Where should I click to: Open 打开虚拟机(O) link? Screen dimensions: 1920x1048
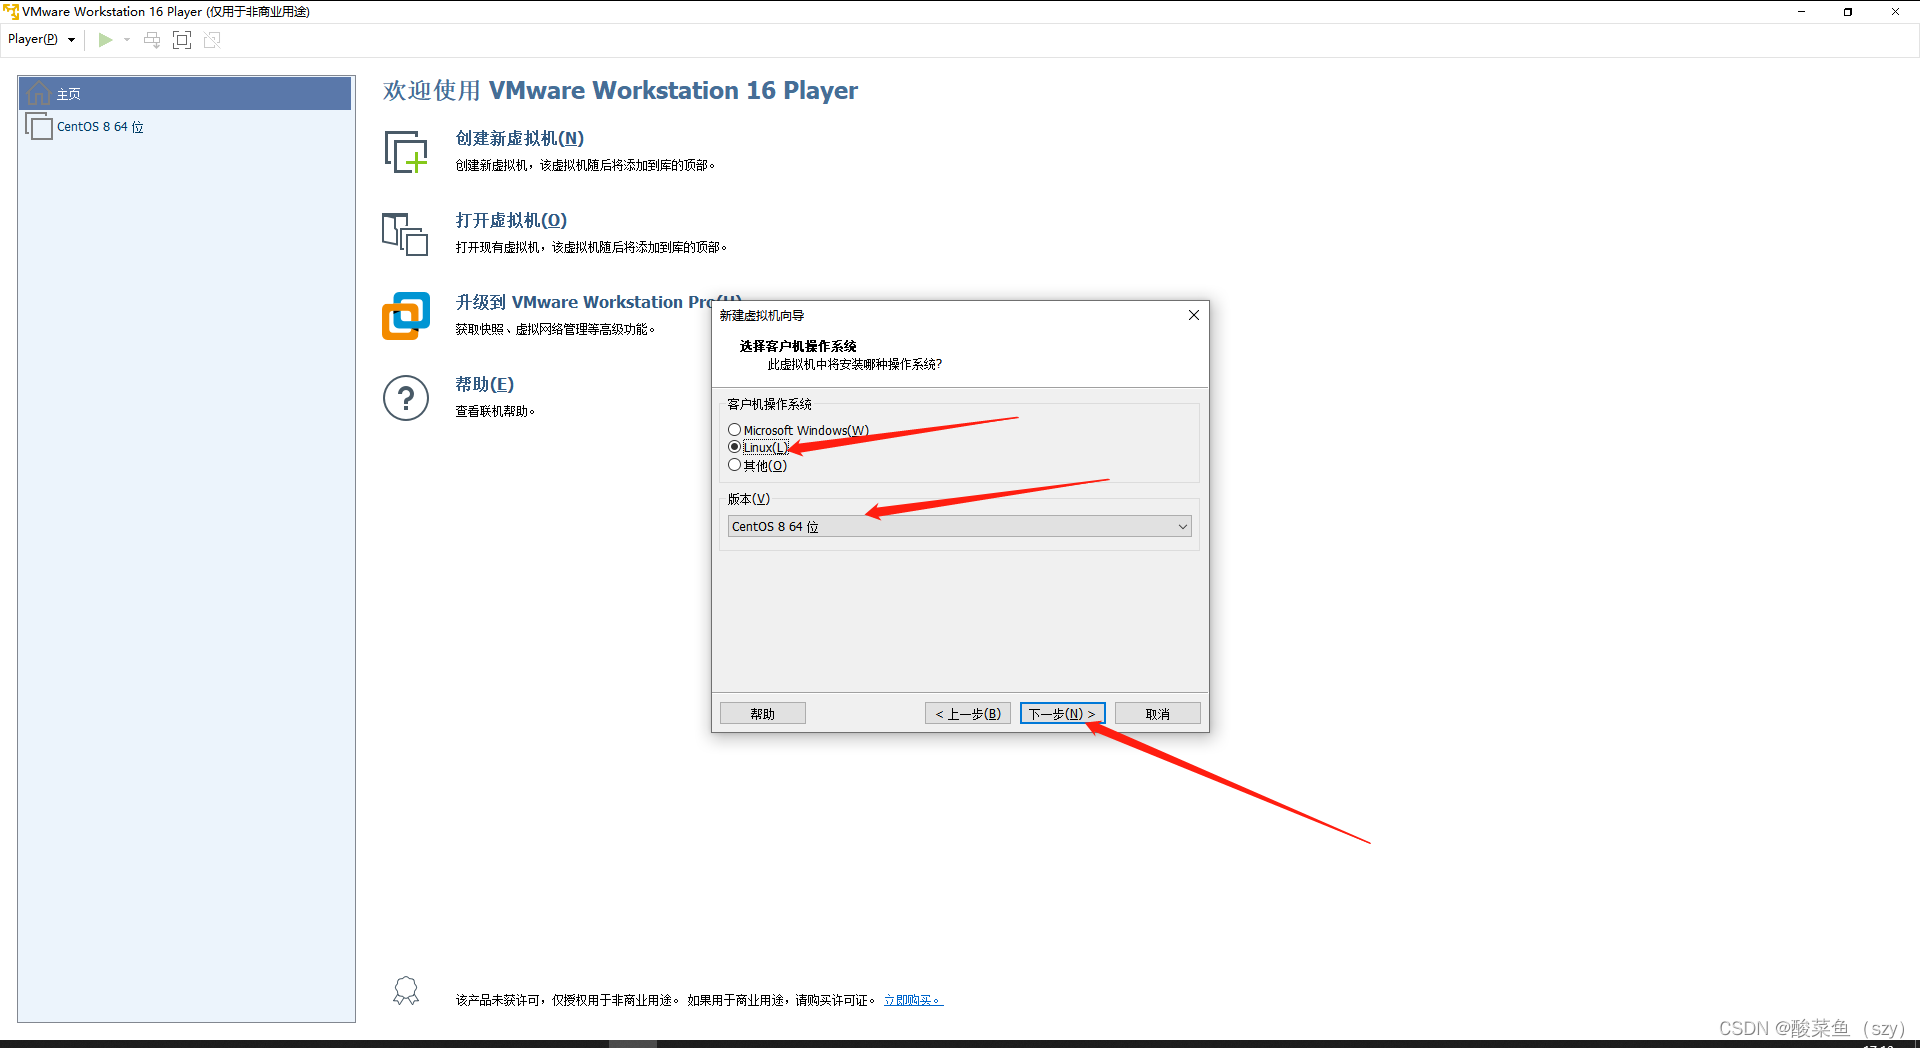[511, 221]
